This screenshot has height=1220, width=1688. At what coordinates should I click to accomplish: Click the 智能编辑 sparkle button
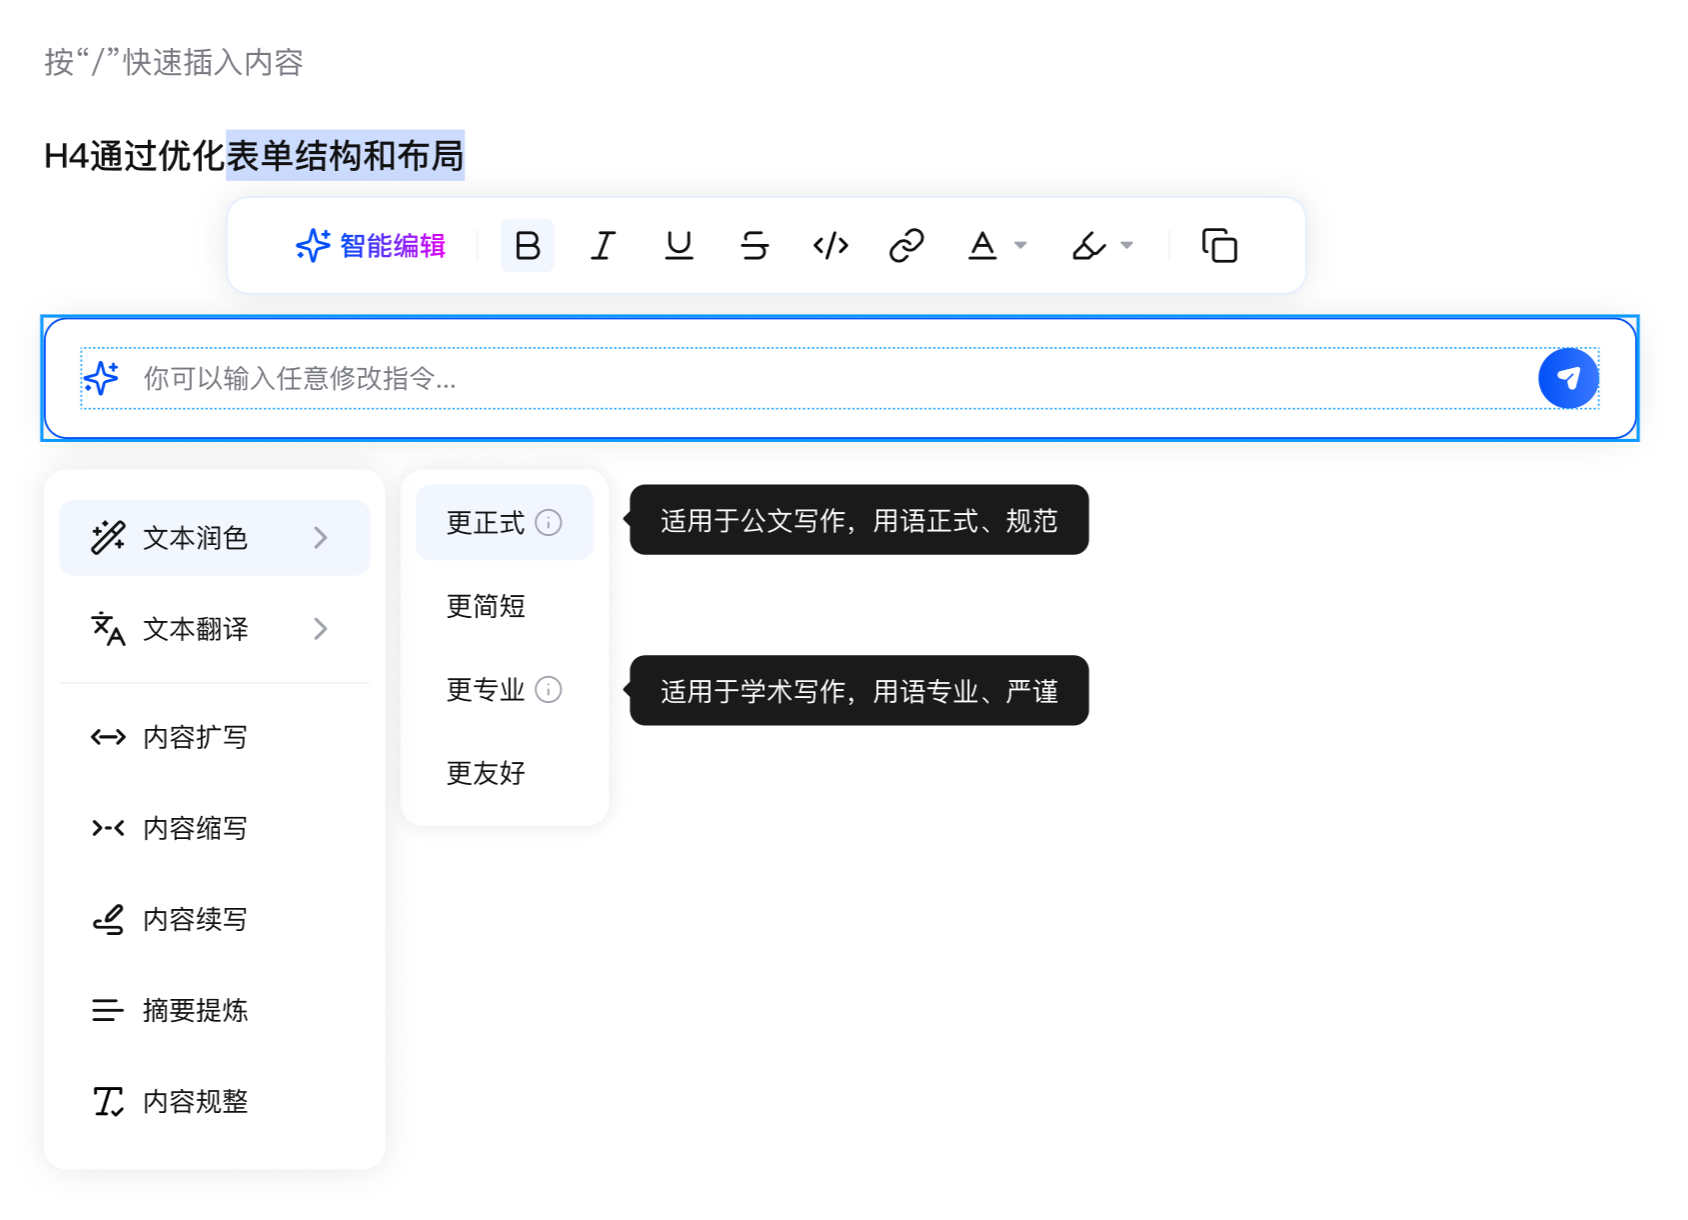(x=370, y=246)
